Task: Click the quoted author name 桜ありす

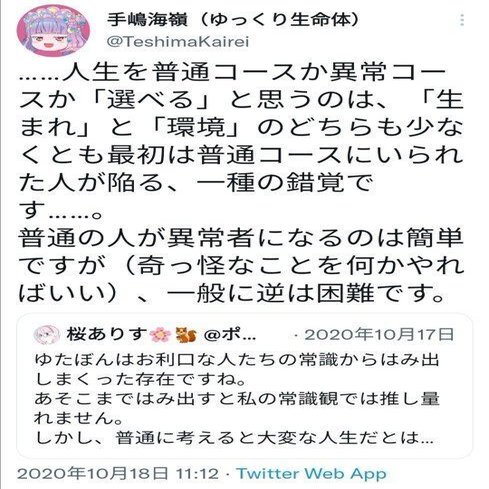Action: (x=107, y=334)
